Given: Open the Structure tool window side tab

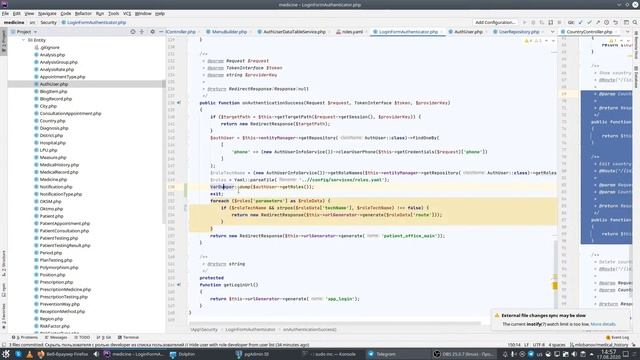Looking at the screenshot, I should pos(4,264).
